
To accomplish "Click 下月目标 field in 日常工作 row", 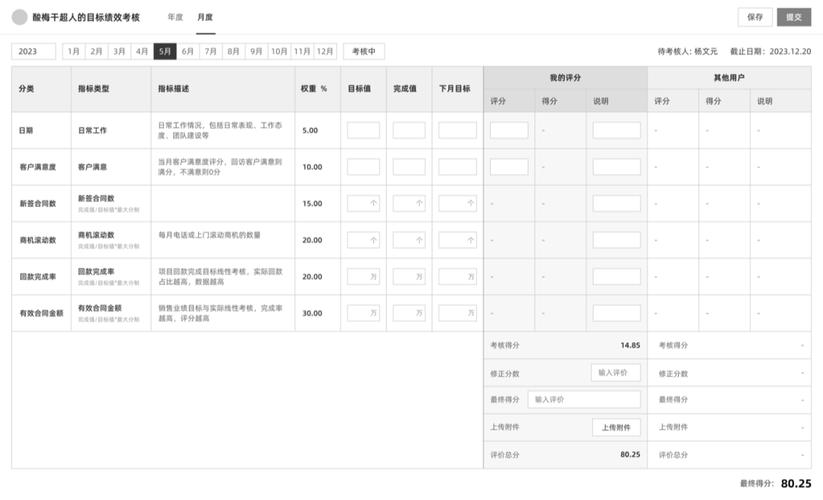I will coord(458,130).
